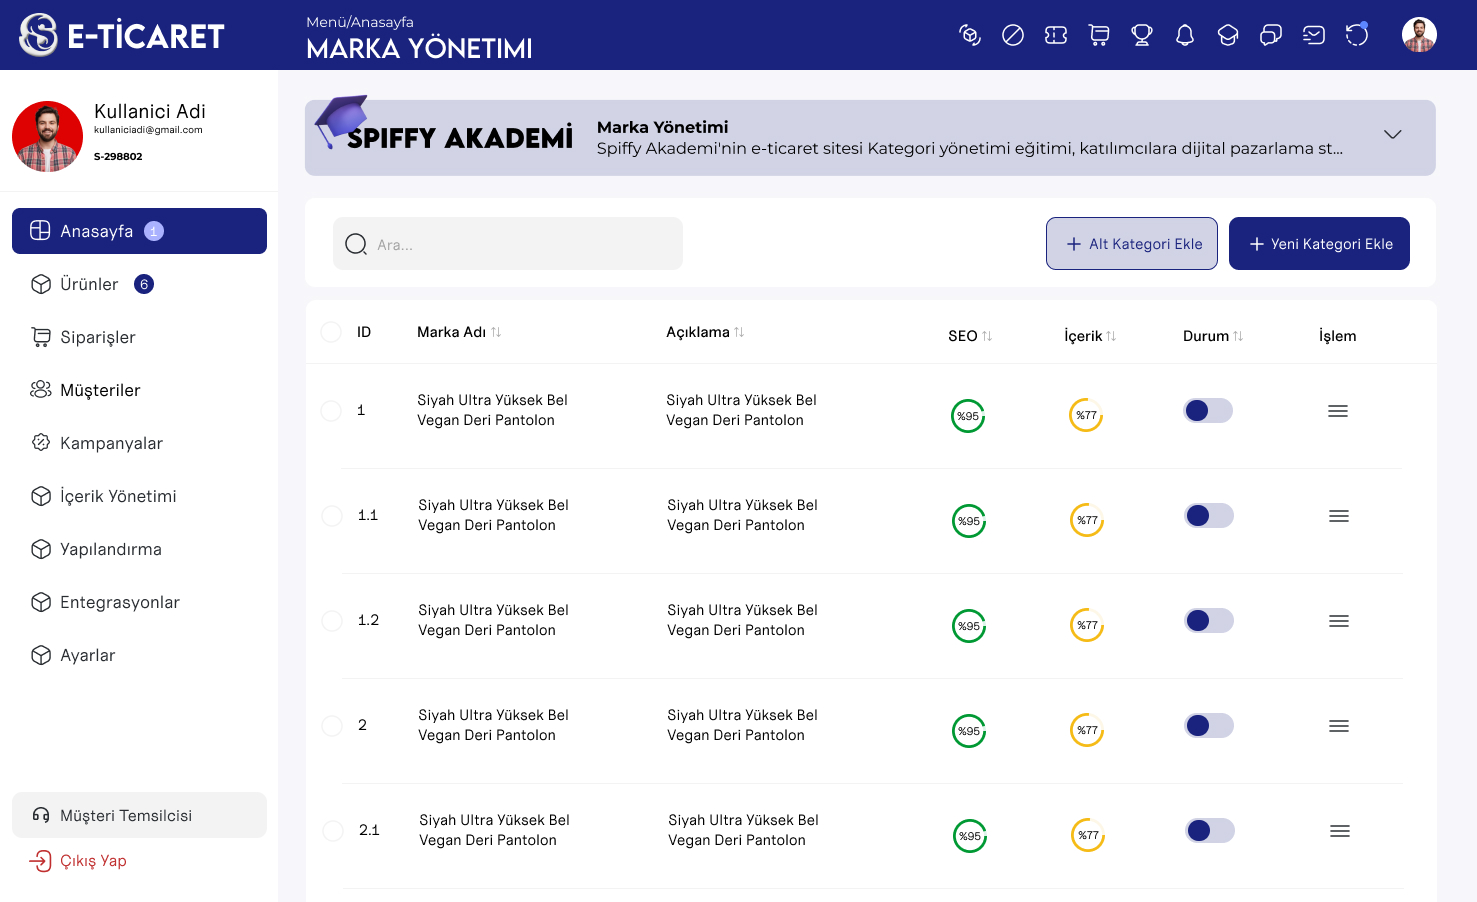Click the refresh icon with blue dot
The width and height of the screenshot is (1477, 902).
click(1357, 35)
